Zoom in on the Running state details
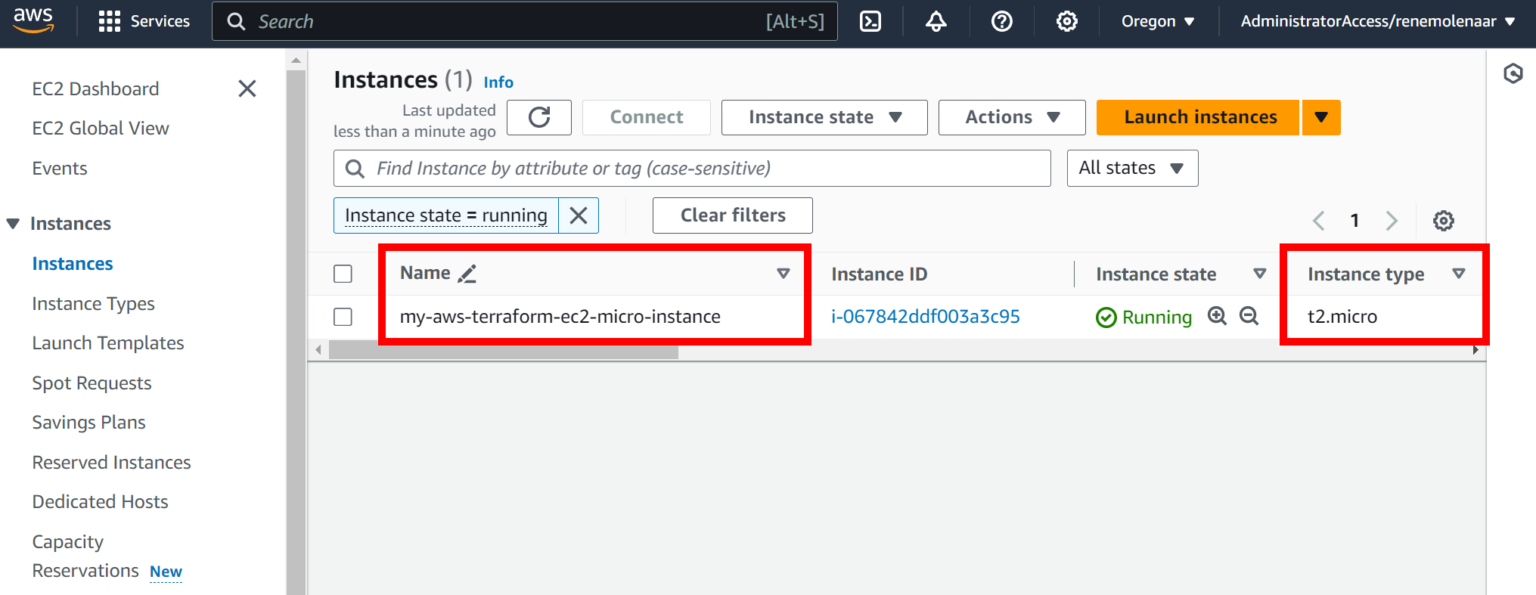This screenshot has width=1536, height=595. coord(1216,315)
